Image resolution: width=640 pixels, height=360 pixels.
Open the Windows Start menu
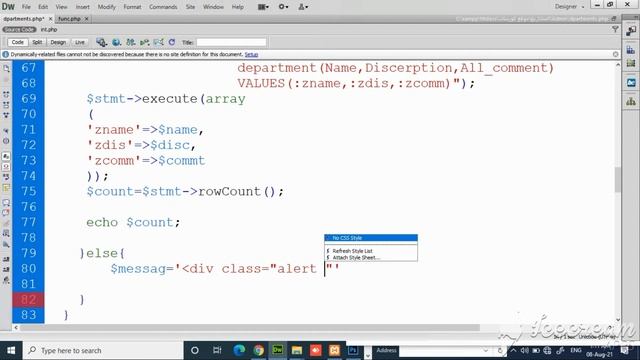point(11,350)
